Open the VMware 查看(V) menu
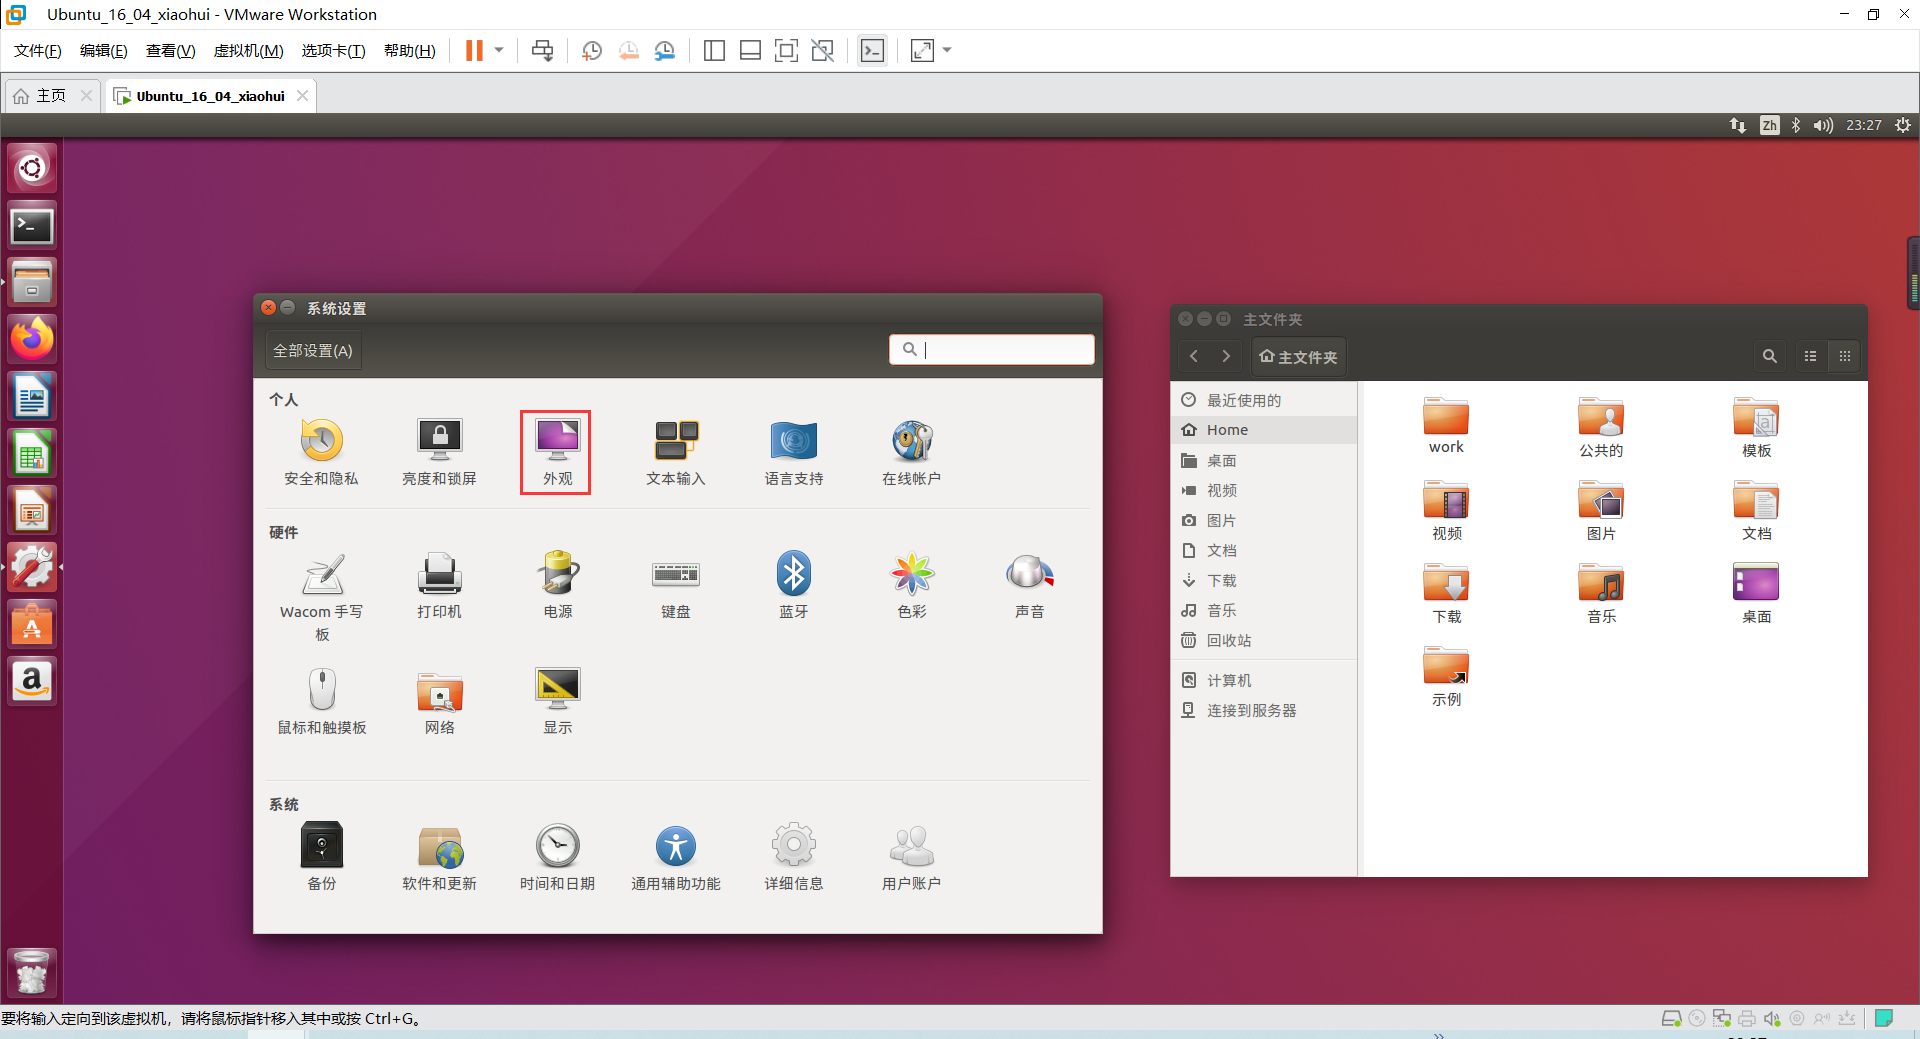This screenshot has width=1920, height=1039. pyautogui.click(x=171, y=51)
